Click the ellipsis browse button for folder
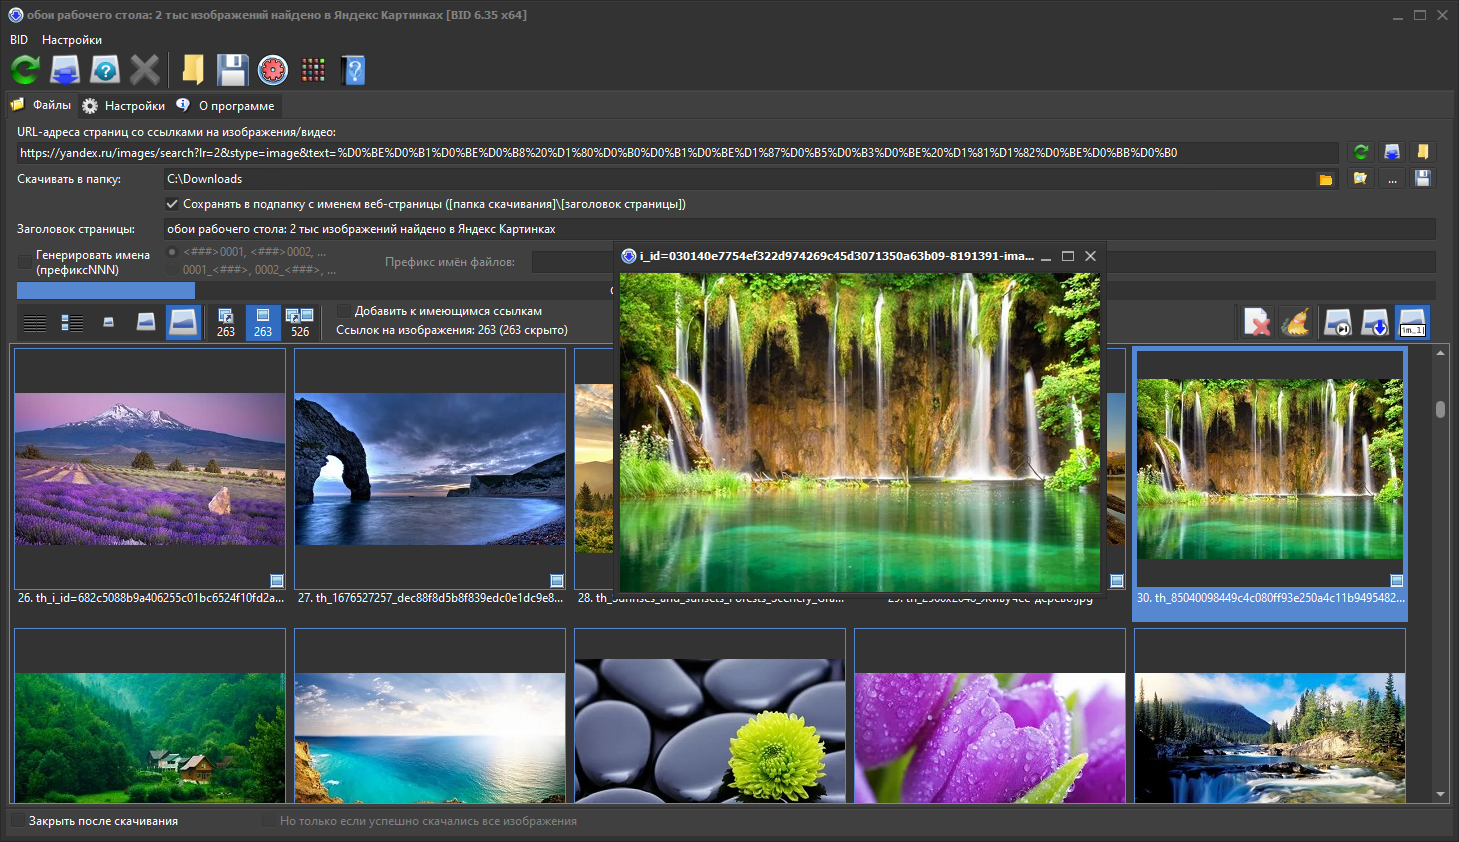Viewport: 1459px width, 842px height. click(1391, 178)
